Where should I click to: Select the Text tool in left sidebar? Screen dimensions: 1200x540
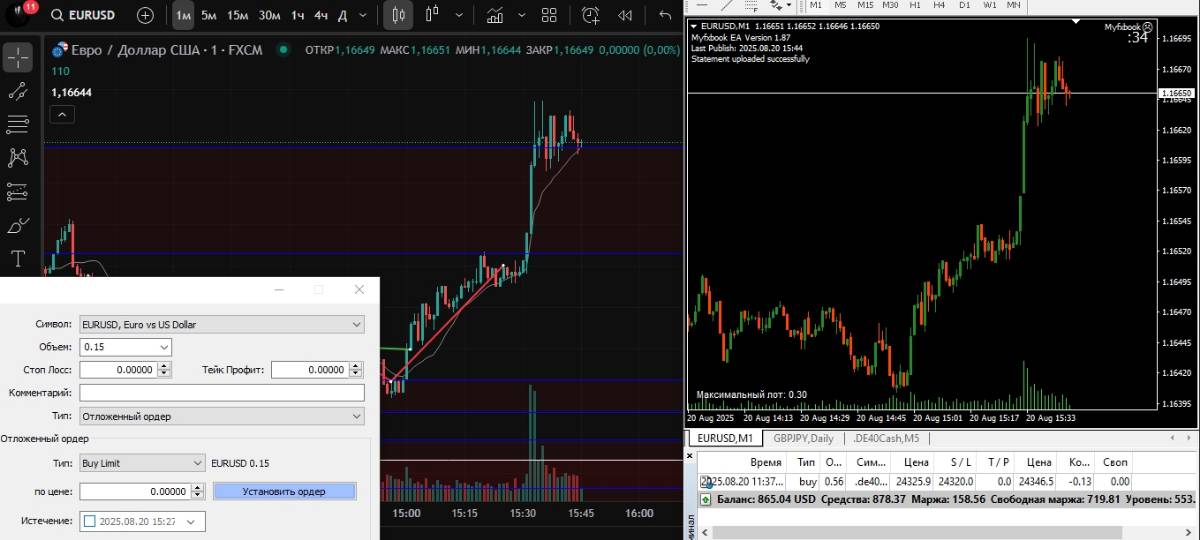tap(18, 259)
